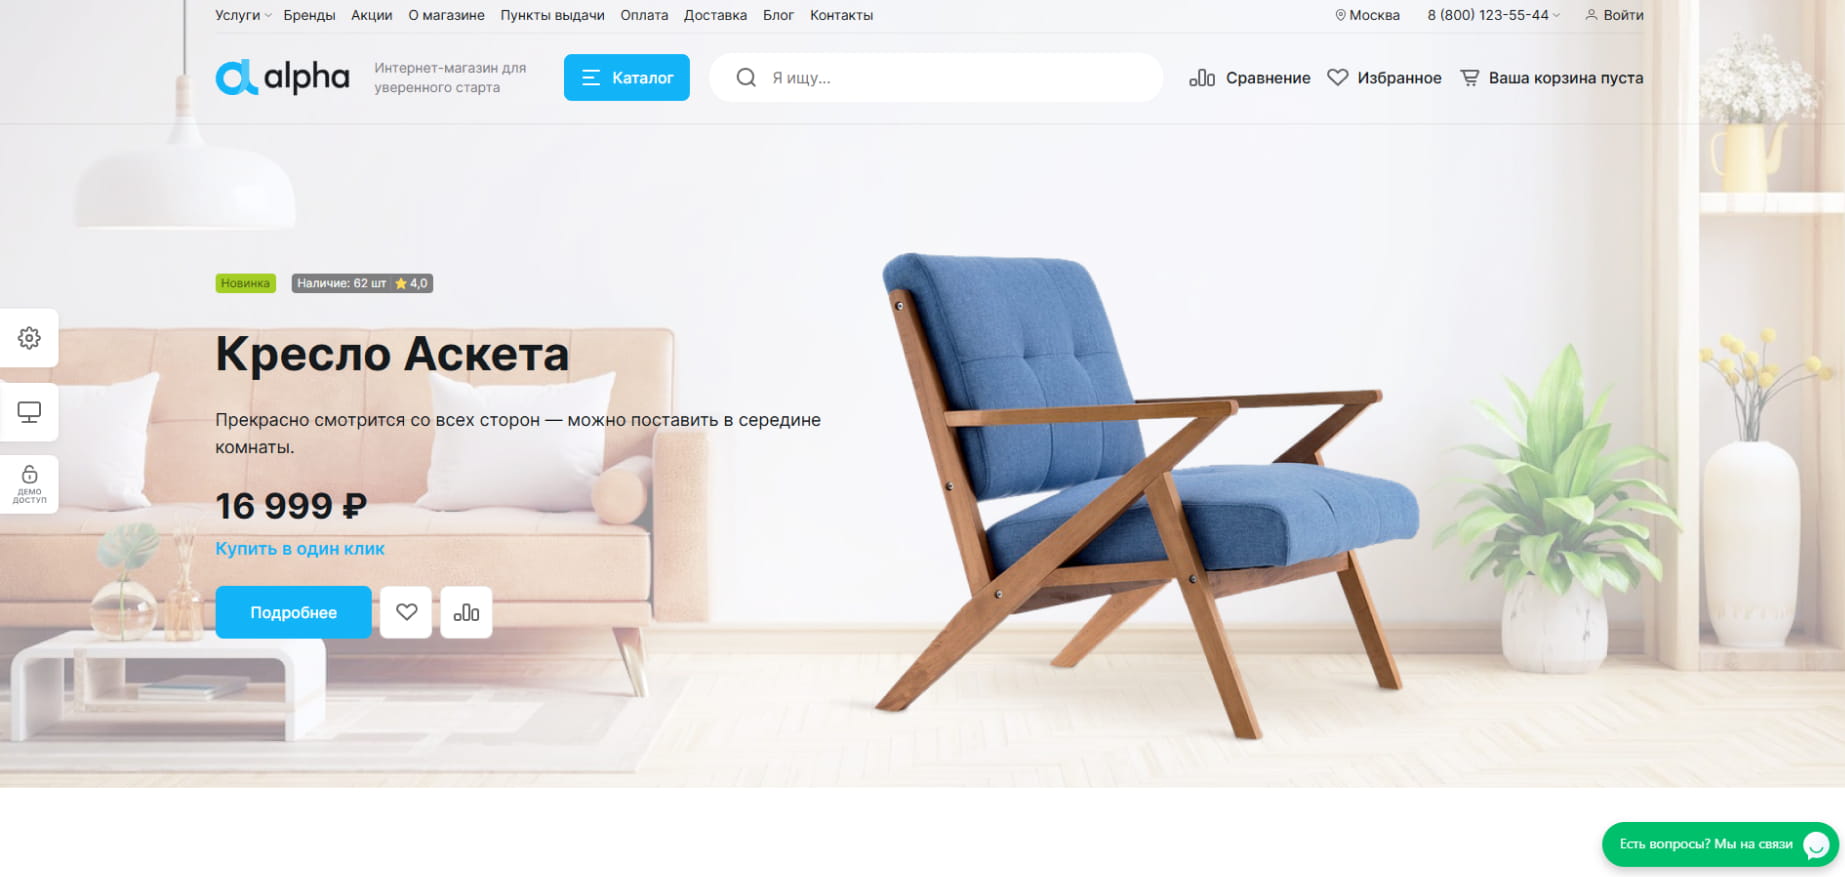
Task: Expand the Услуги dropdown menu
Action: (x=243, y=15)
